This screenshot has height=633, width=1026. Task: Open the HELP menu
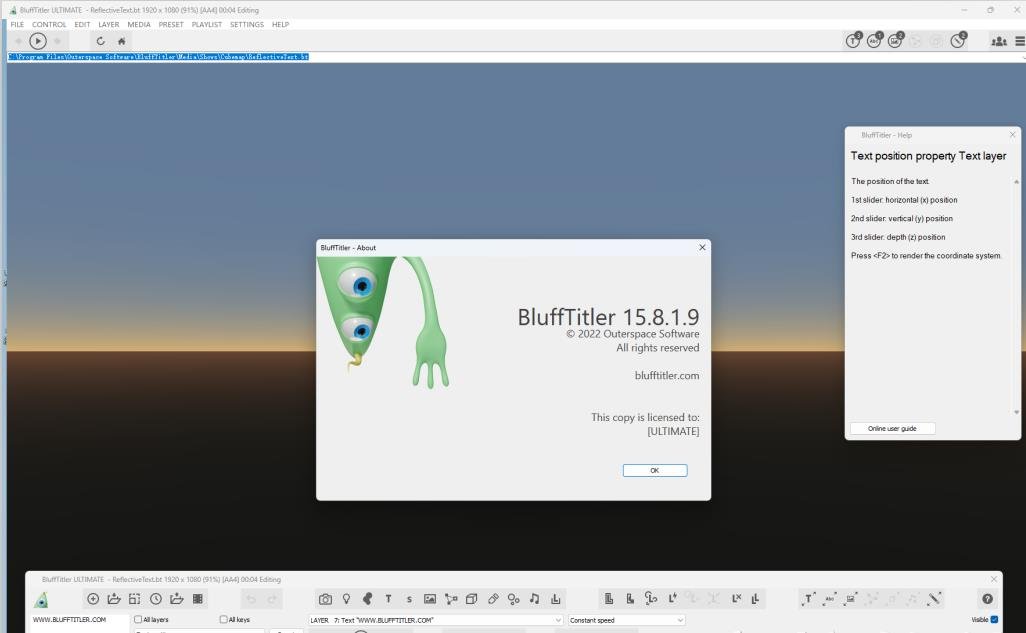(280, 24)
